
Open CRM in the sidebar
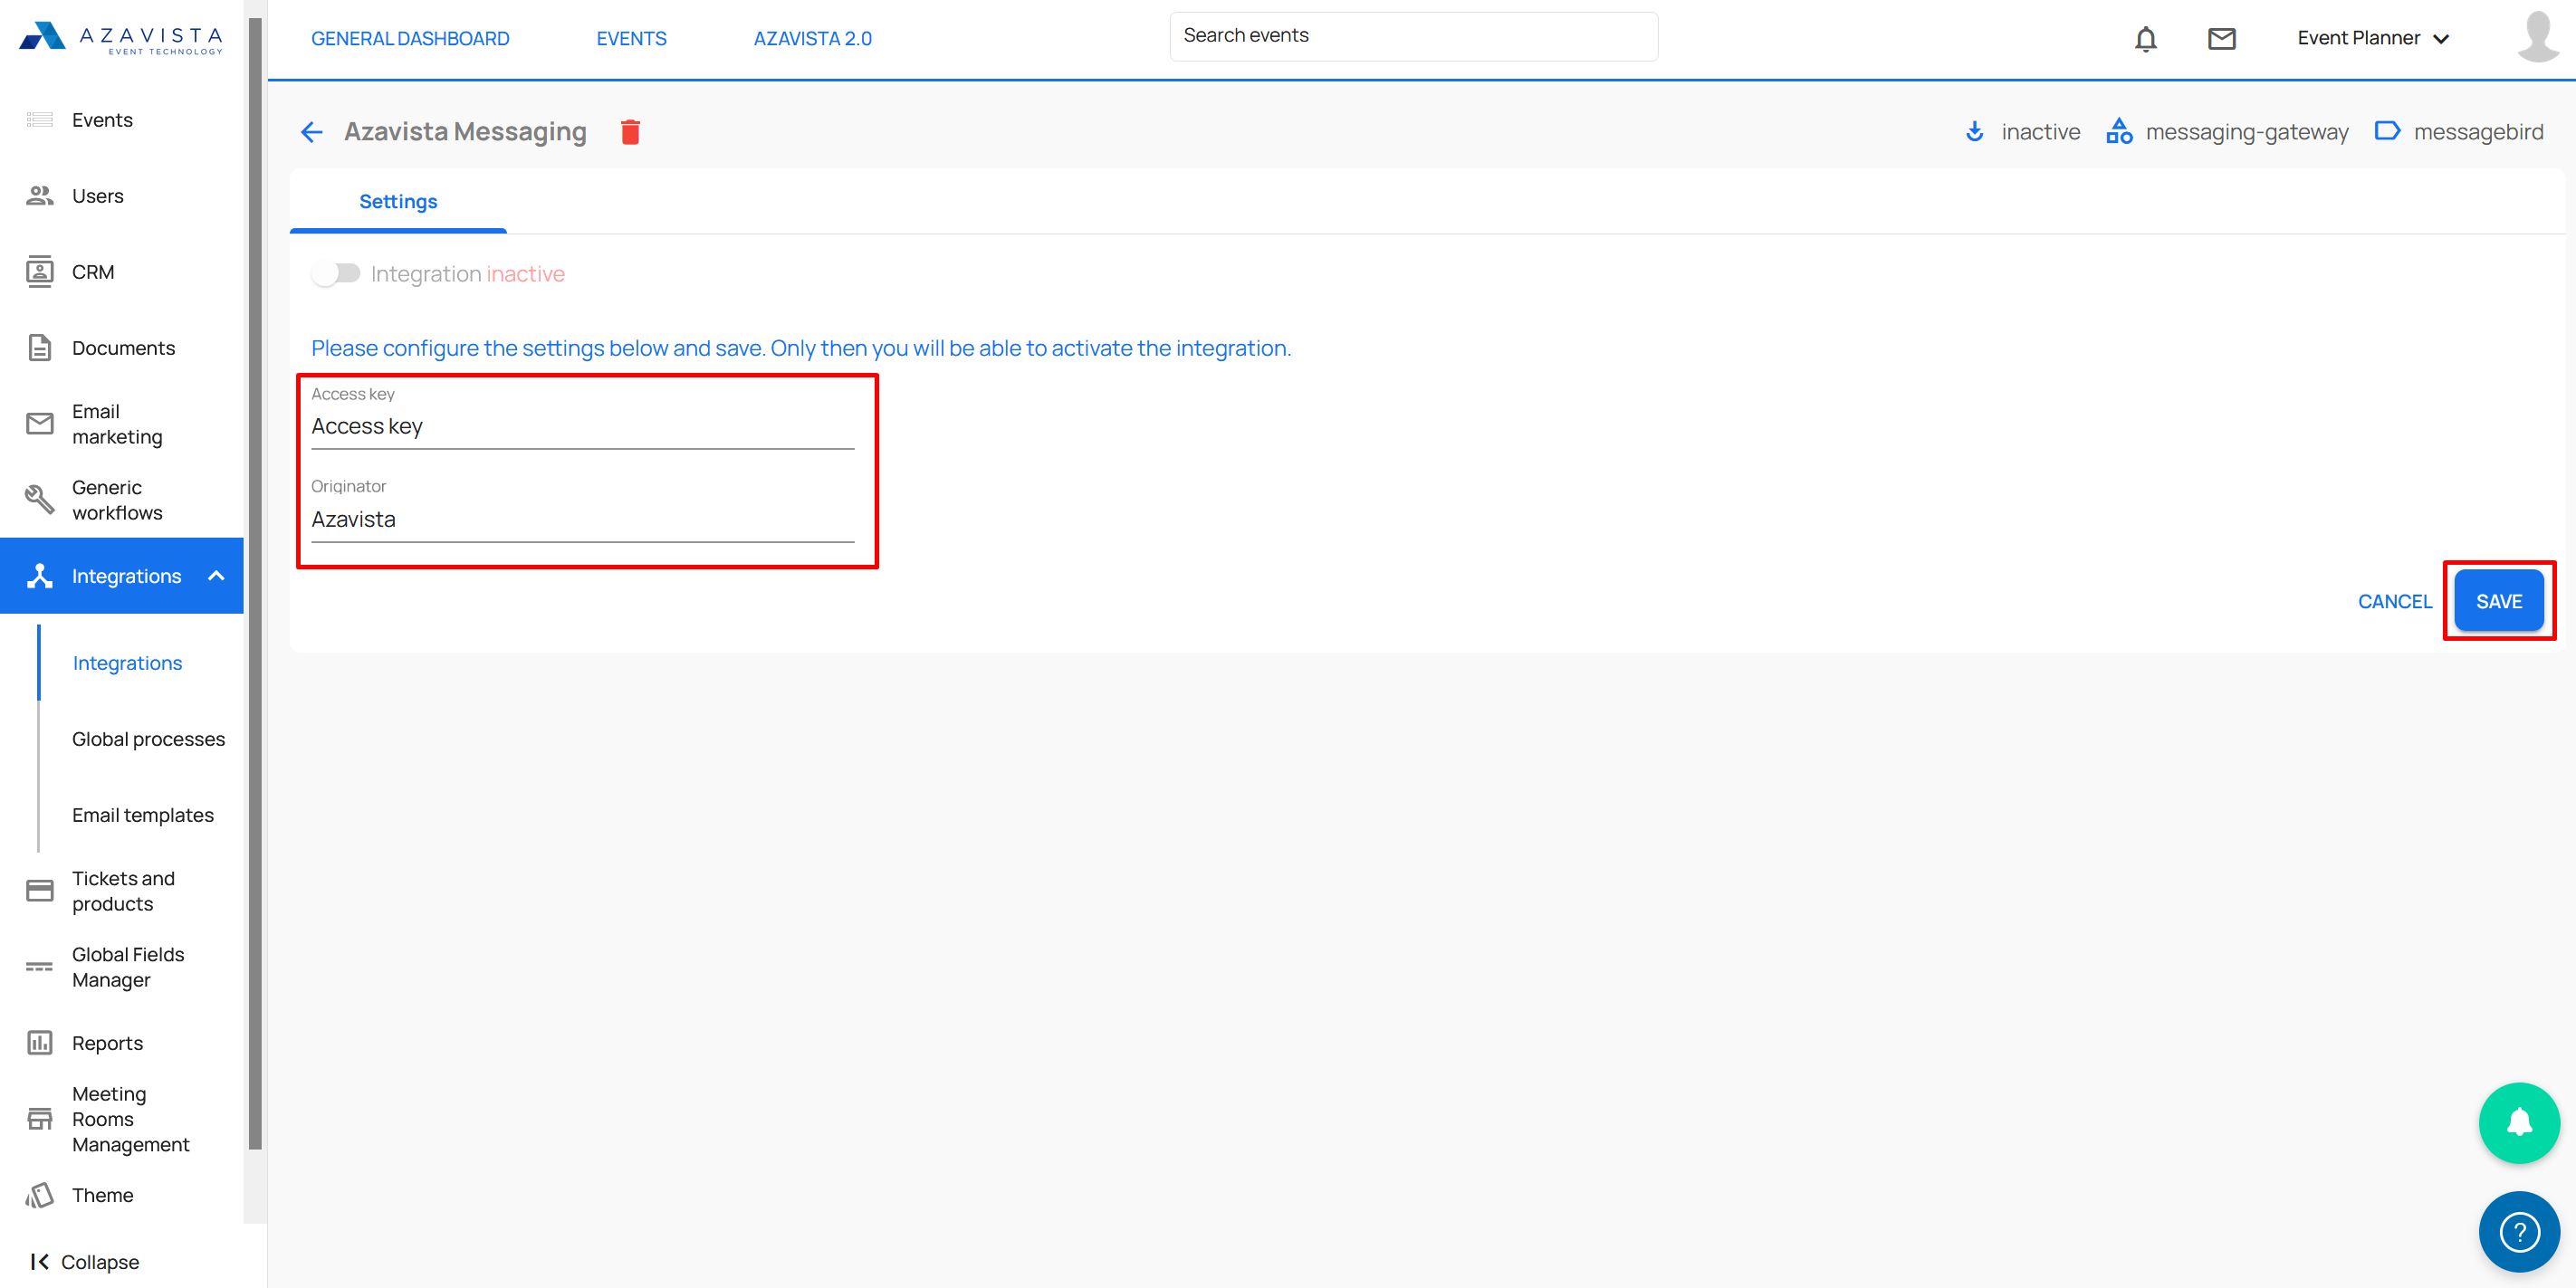tap(122, 272)
